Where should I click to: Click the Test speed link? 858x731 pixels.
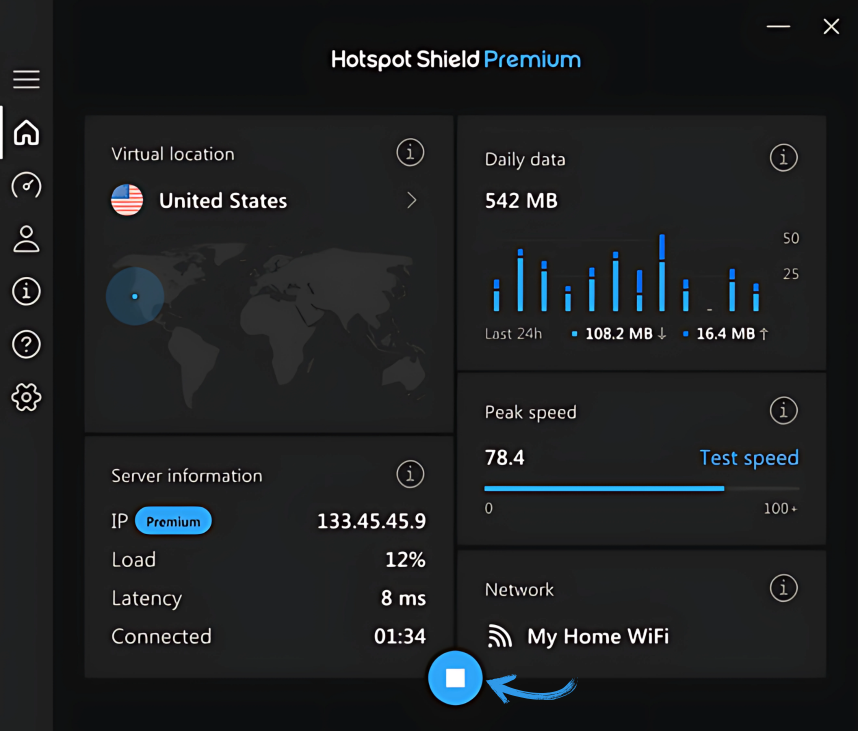click(749, 458)
